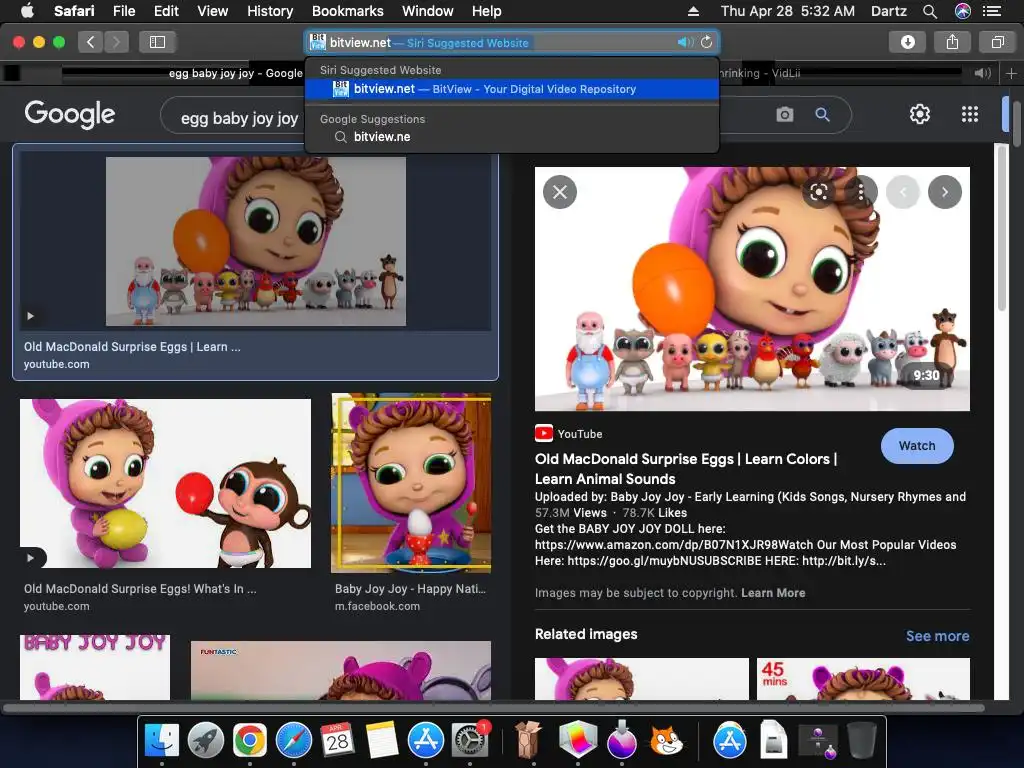Show tab overview button
This screenshot has height=768, width=1024.
[997, 42]
